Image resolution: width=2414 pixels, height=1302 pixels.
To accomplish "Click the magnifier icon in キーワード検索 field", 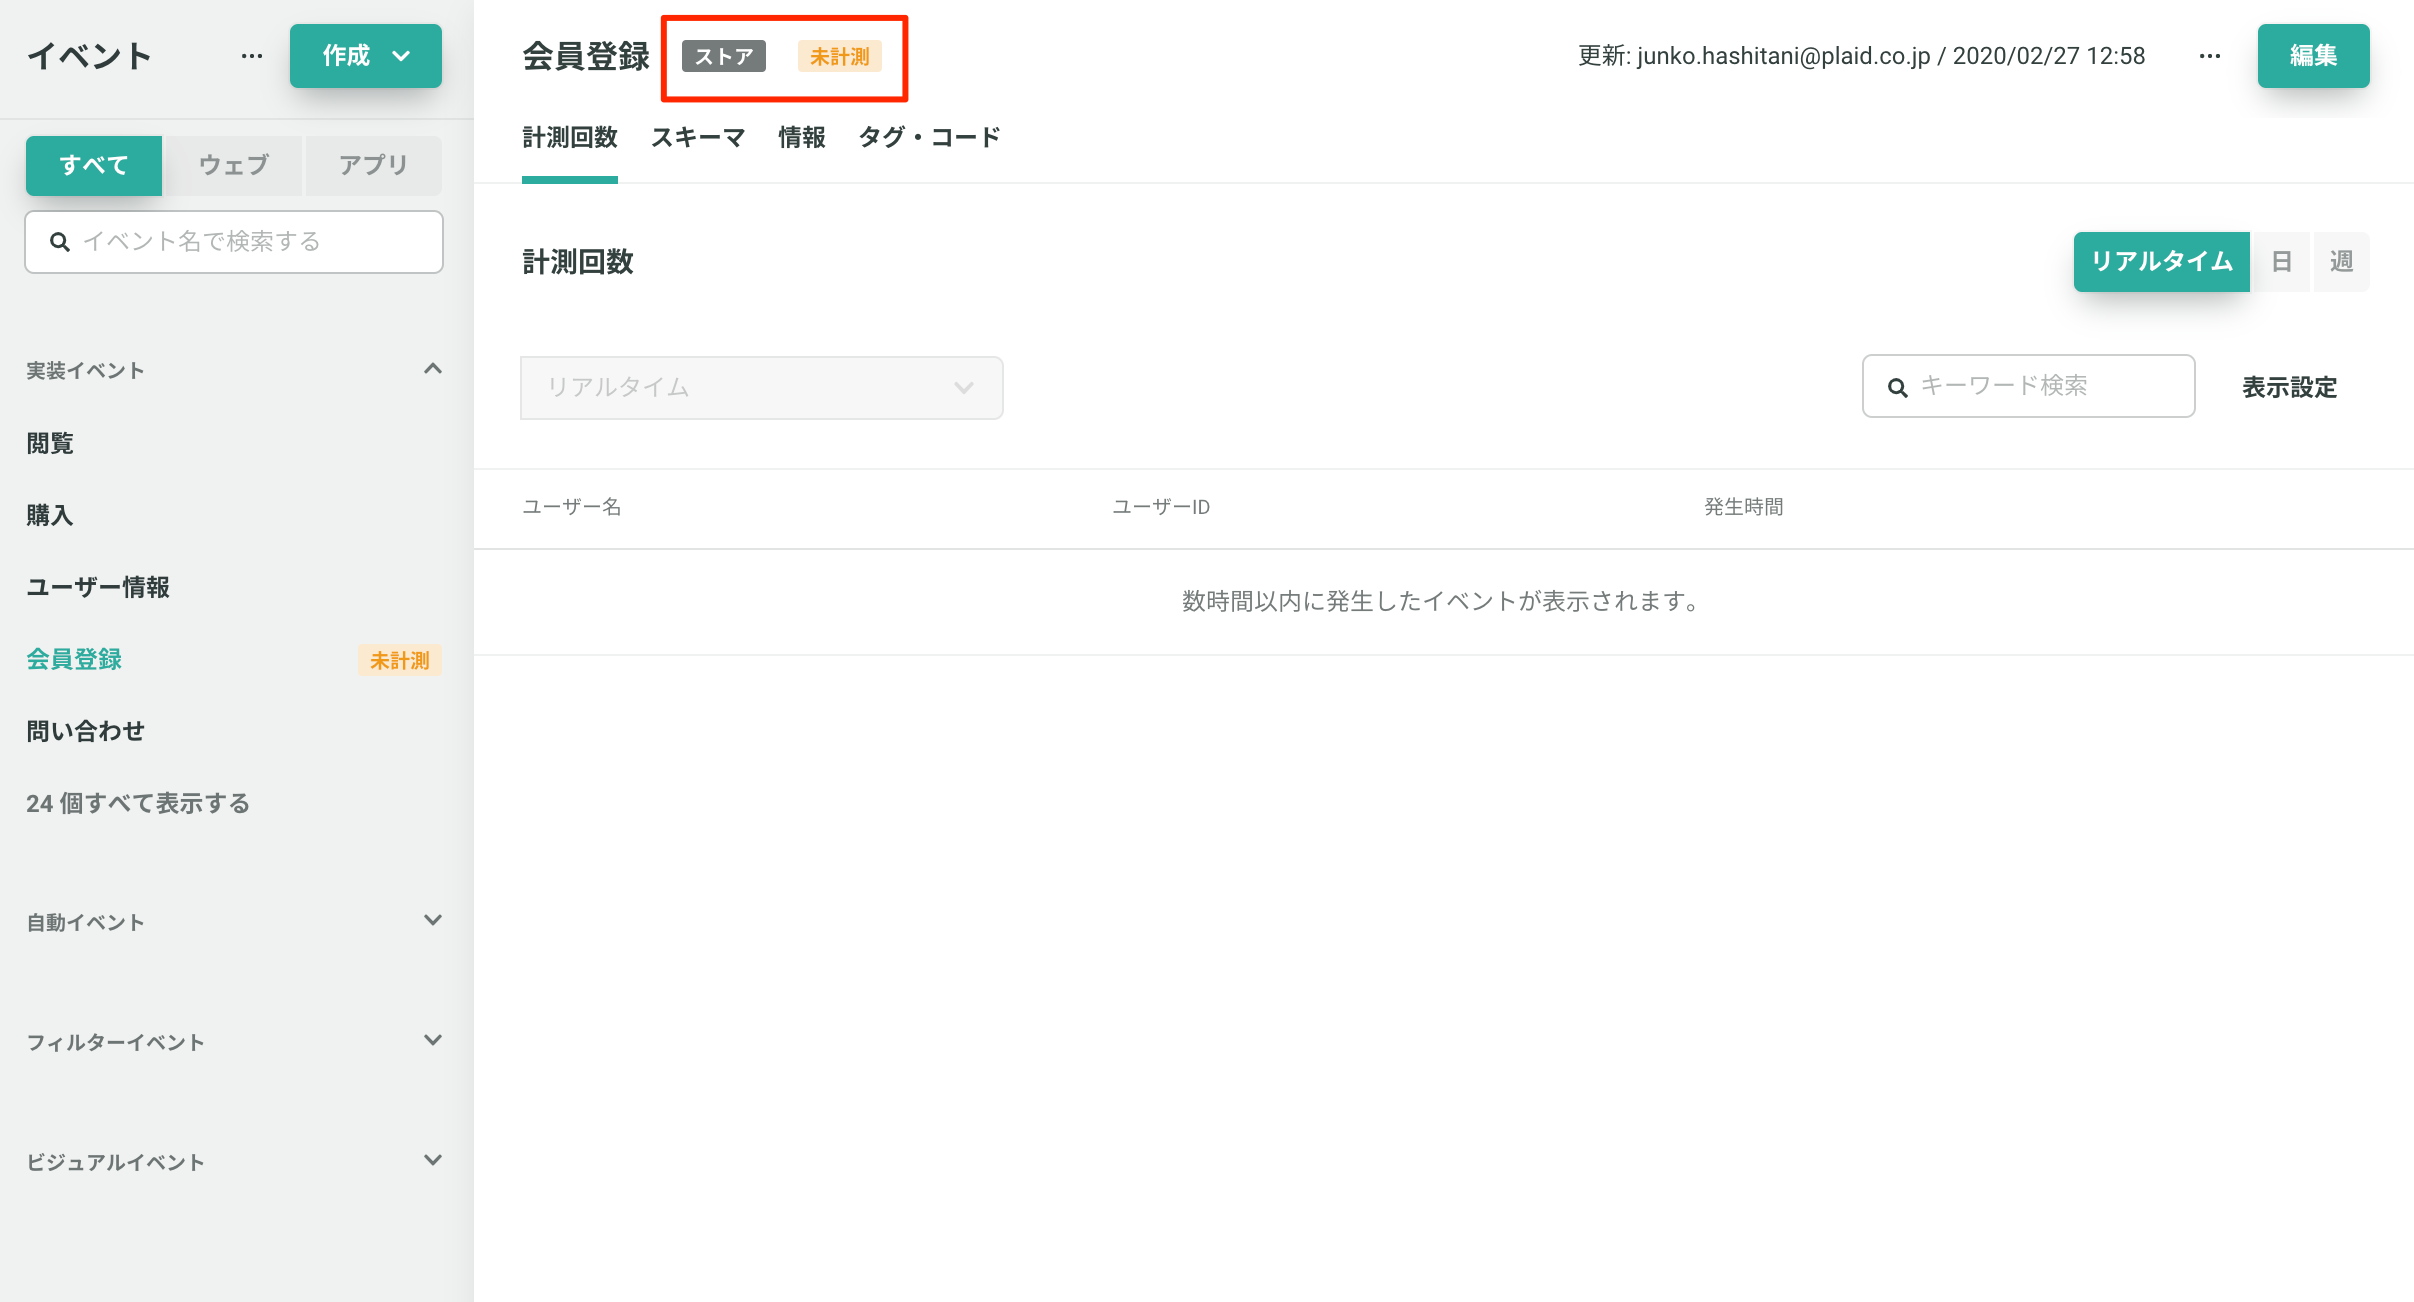I will coord(1897,387).
